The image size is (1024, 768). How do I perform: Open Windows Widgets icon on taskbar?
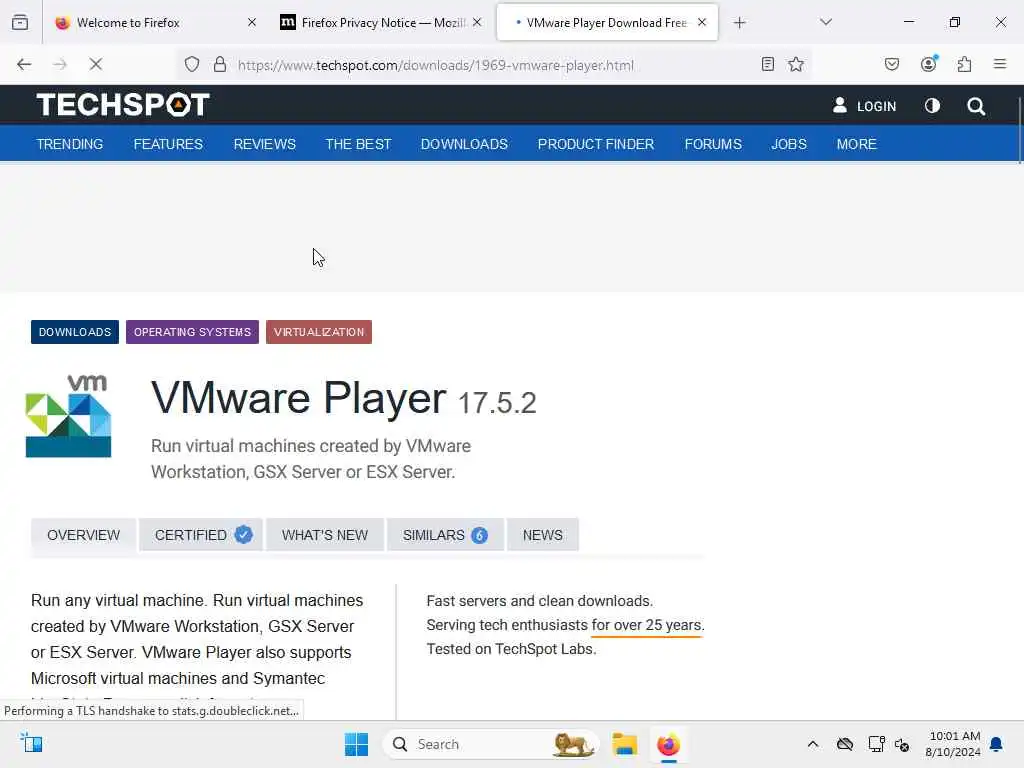pos(31,743)
